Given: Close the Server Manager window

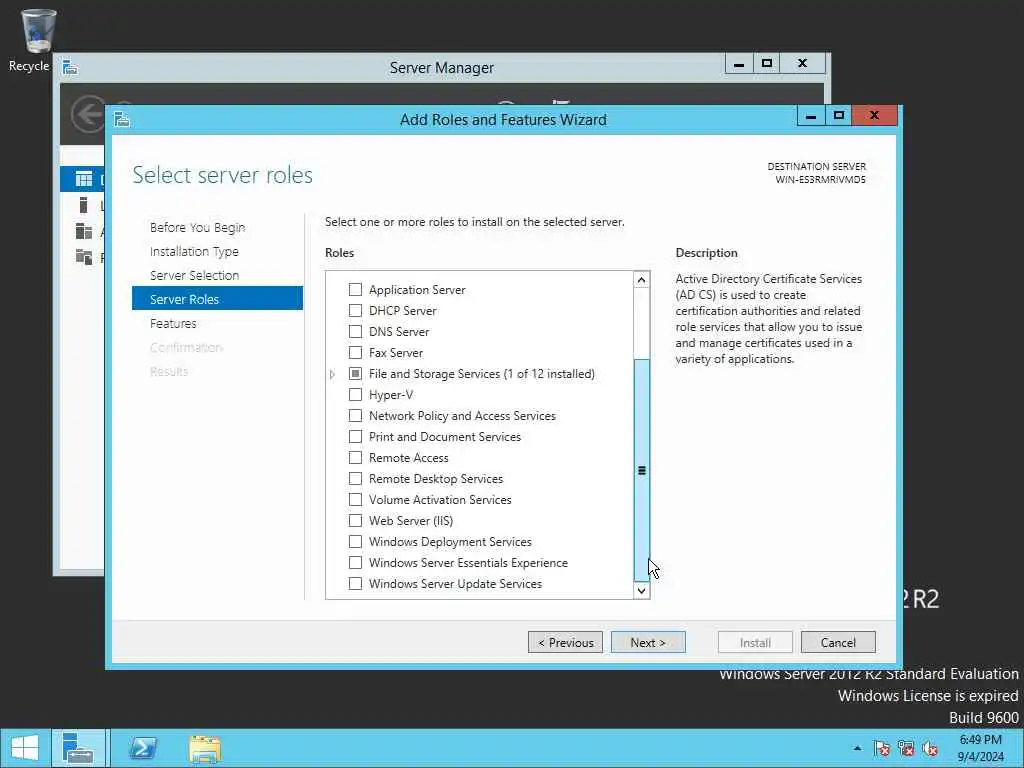Looking at the screenshot, I should coord(803,64).
